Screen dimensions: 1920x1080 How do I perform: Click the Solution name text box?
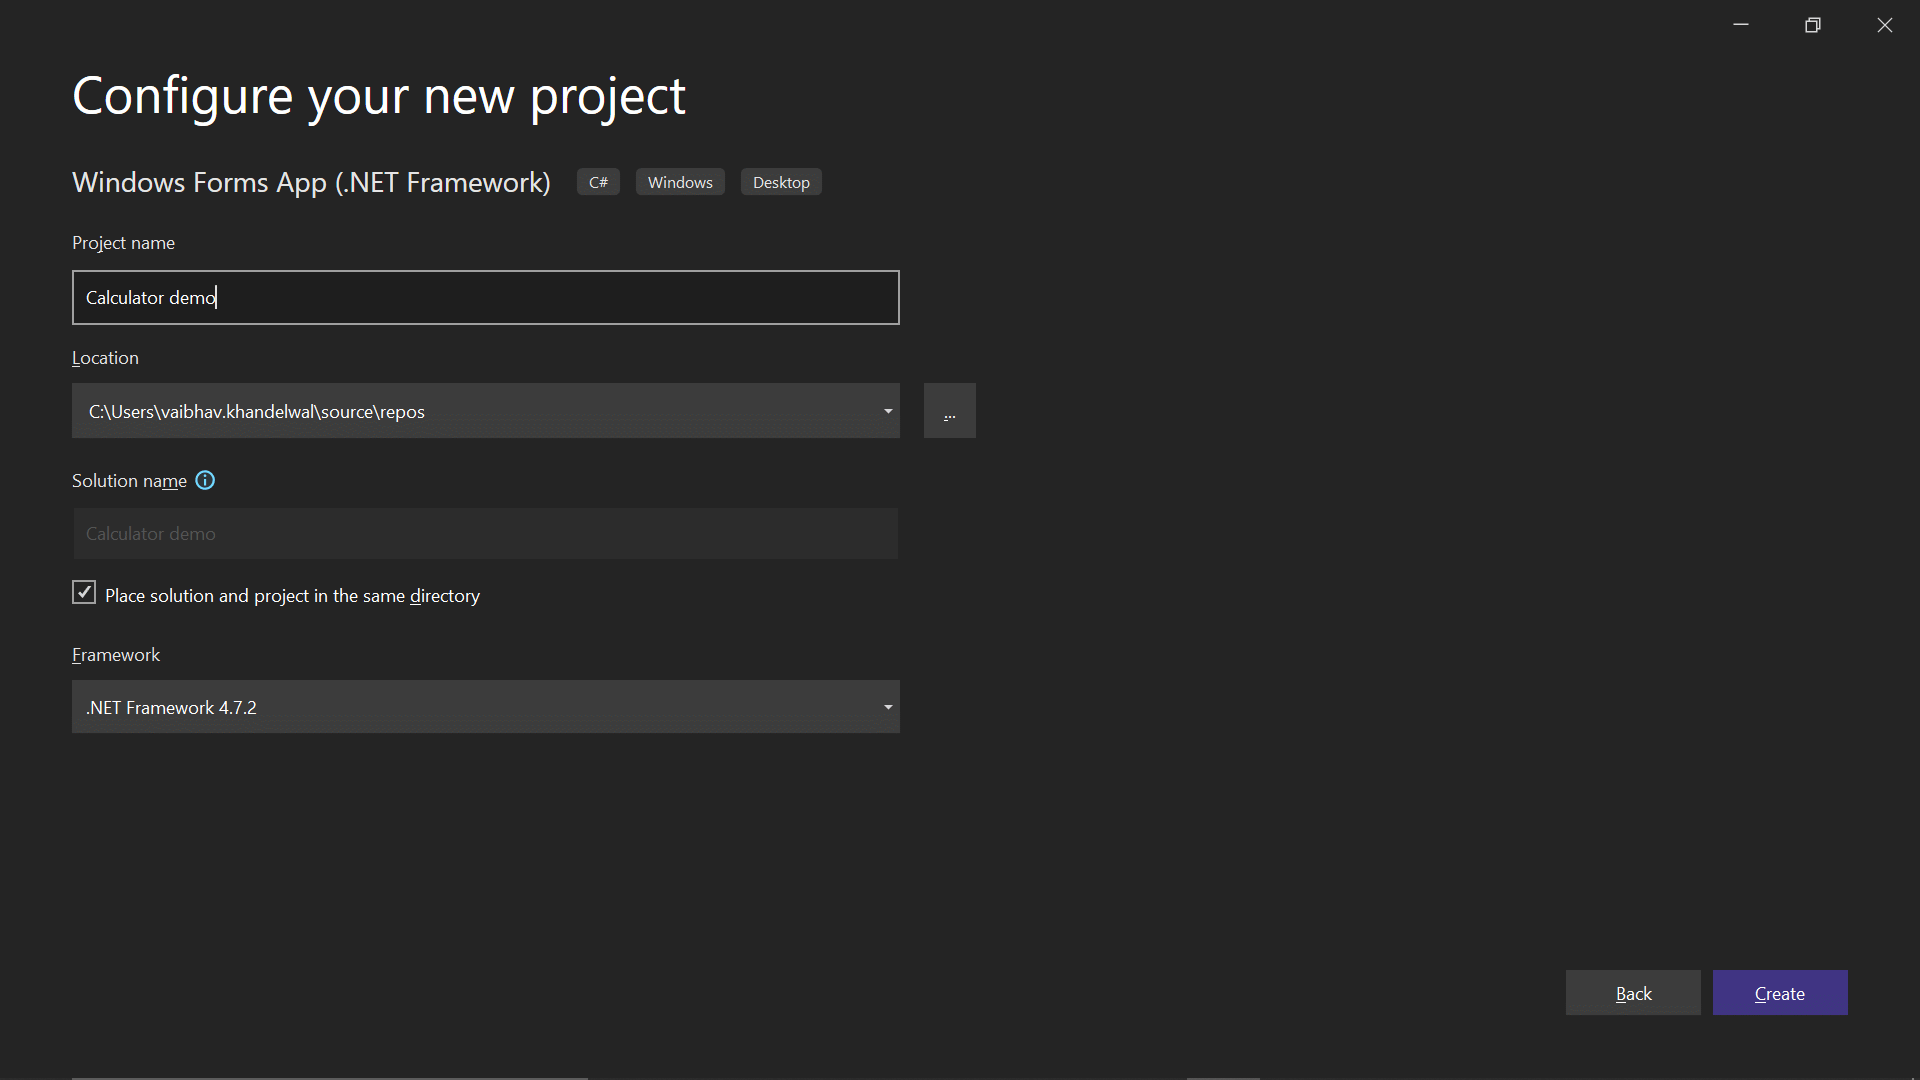click(485, 533)
